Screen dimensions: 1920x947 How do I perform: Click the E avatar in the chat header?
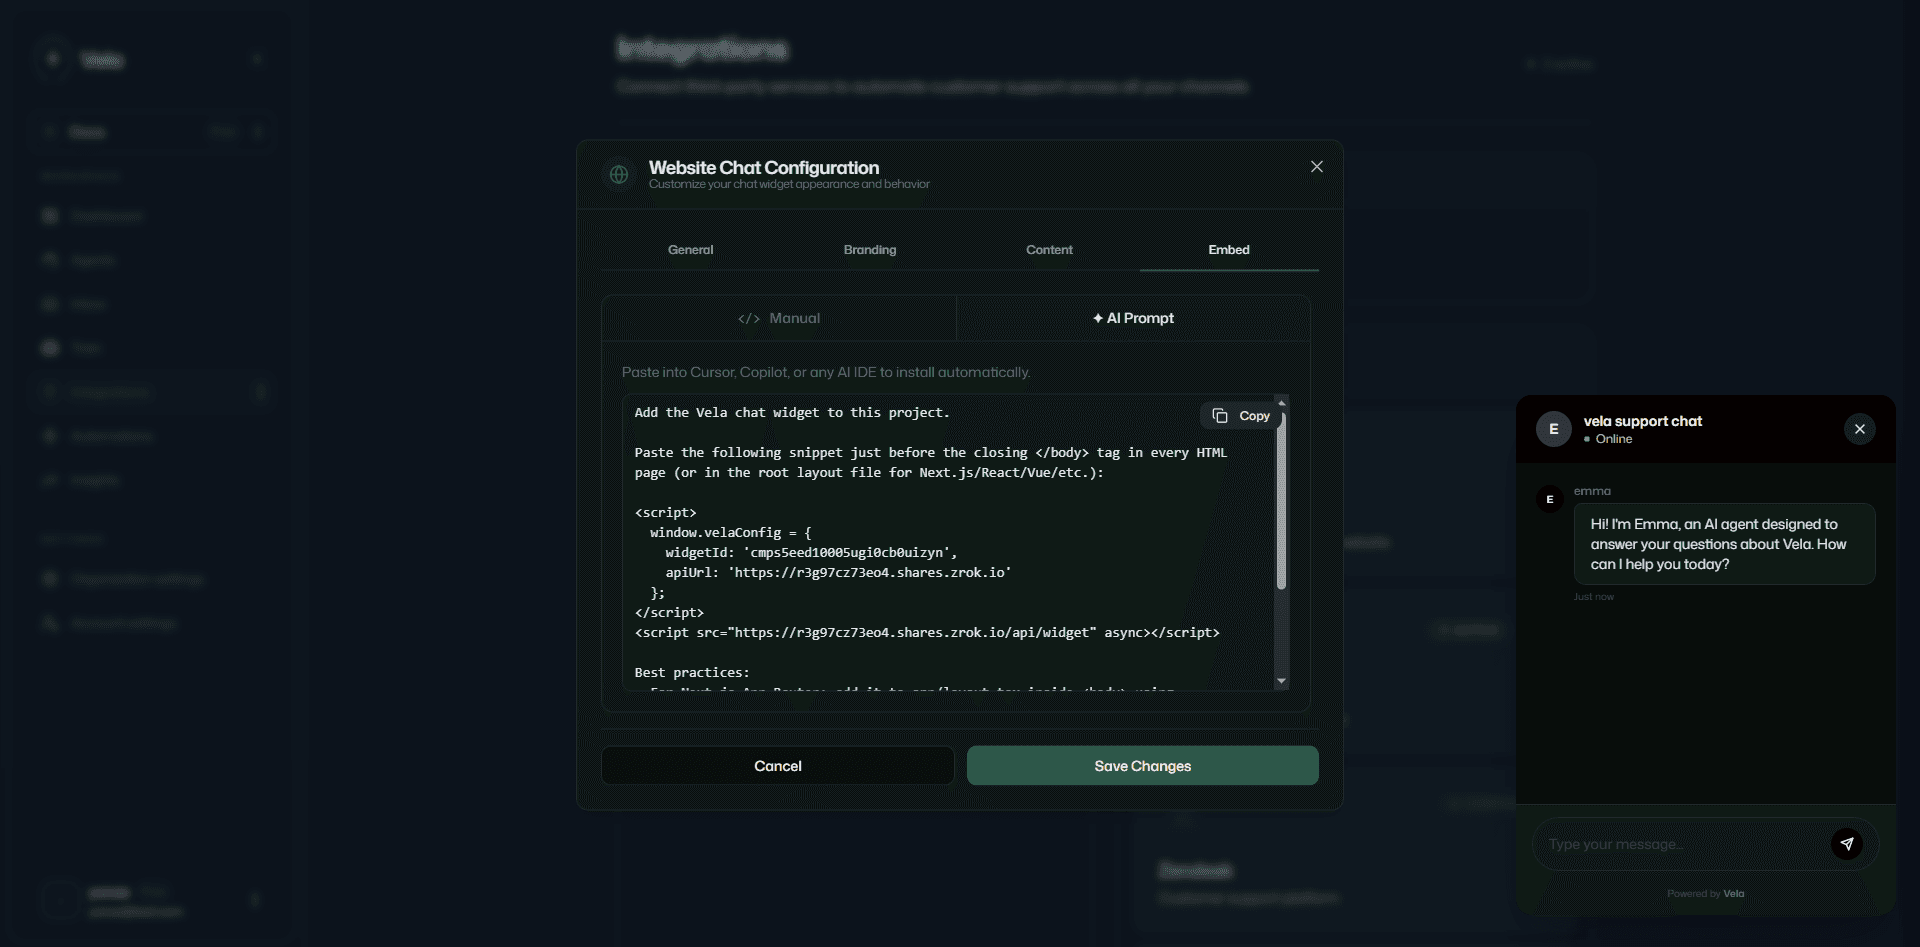click(1554, 429)
